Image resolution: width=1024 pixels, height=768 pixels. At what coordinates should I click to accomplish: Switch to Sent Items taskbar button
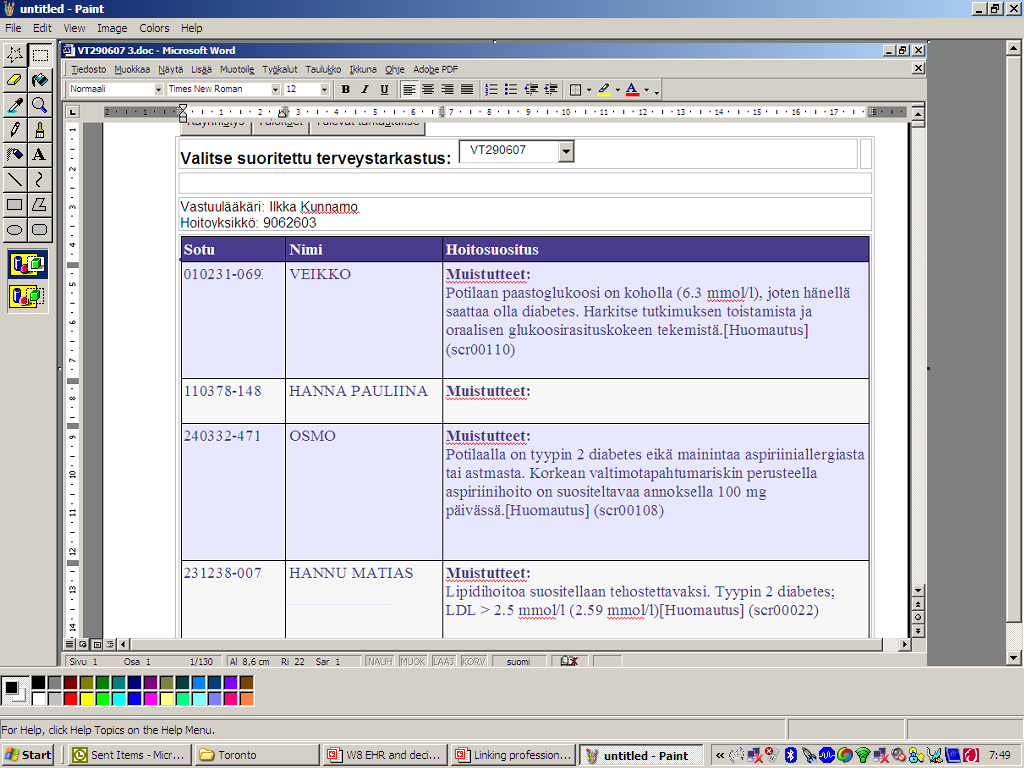(x=130, y=755)
